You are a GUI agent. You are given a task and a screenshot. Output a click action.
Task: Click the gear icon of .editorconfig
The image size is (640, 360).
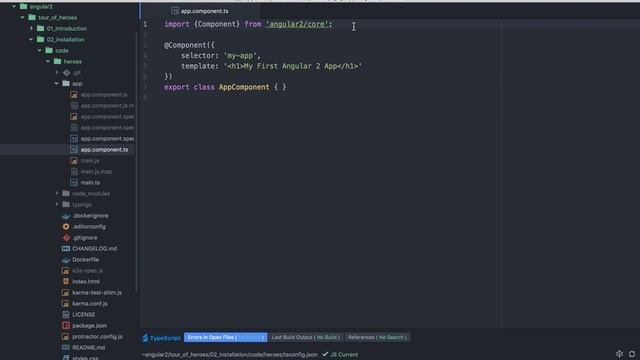coord(66,227)
